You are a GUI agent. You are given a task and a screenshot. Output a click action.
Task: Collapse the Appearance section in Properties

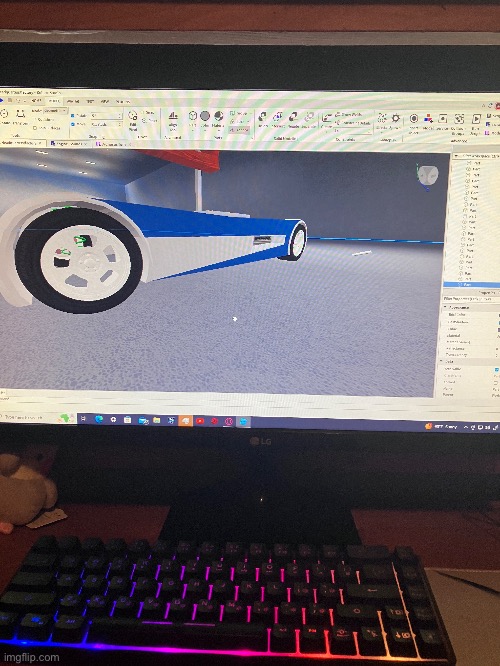[x=446, y=307]
